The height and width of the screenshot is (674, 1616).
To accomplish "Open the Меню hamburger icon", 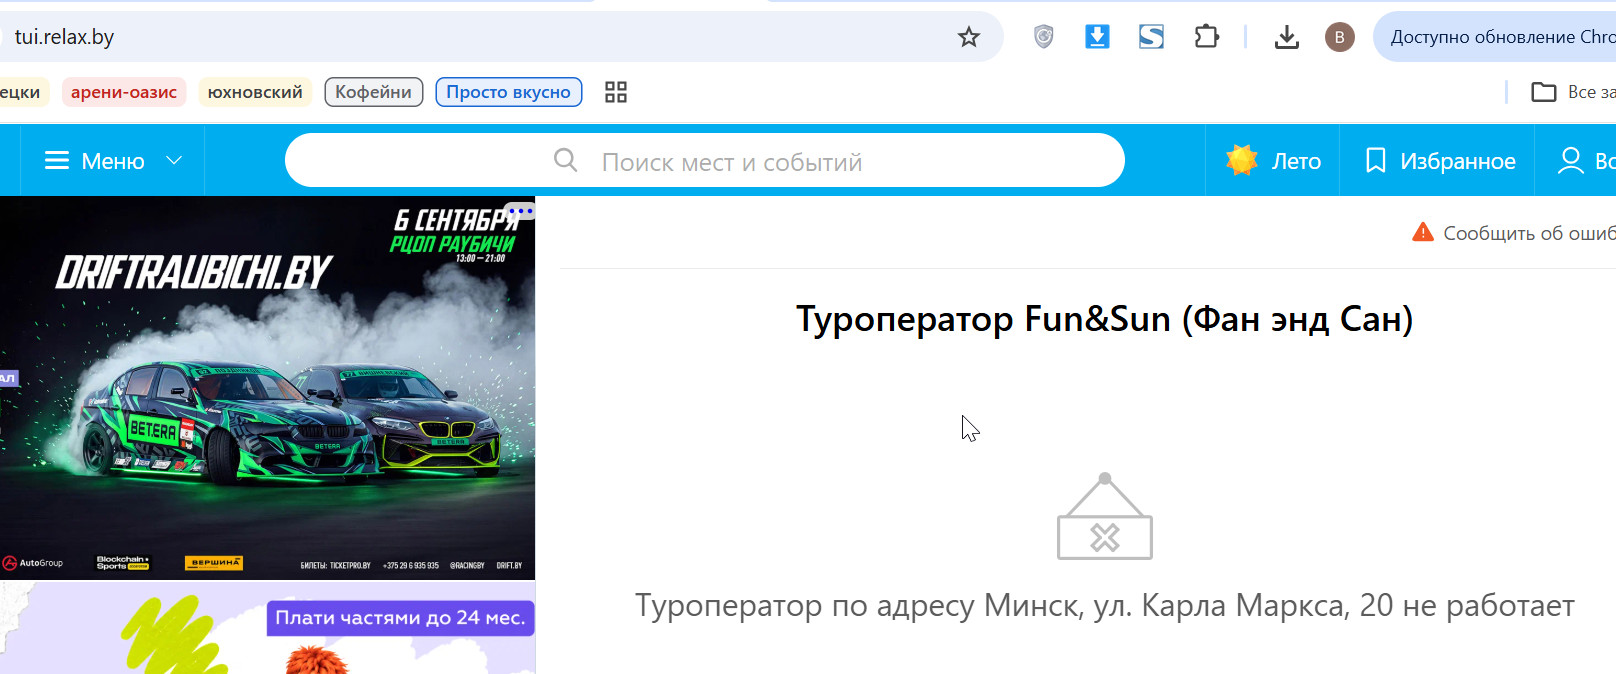I will click(57, 161).
